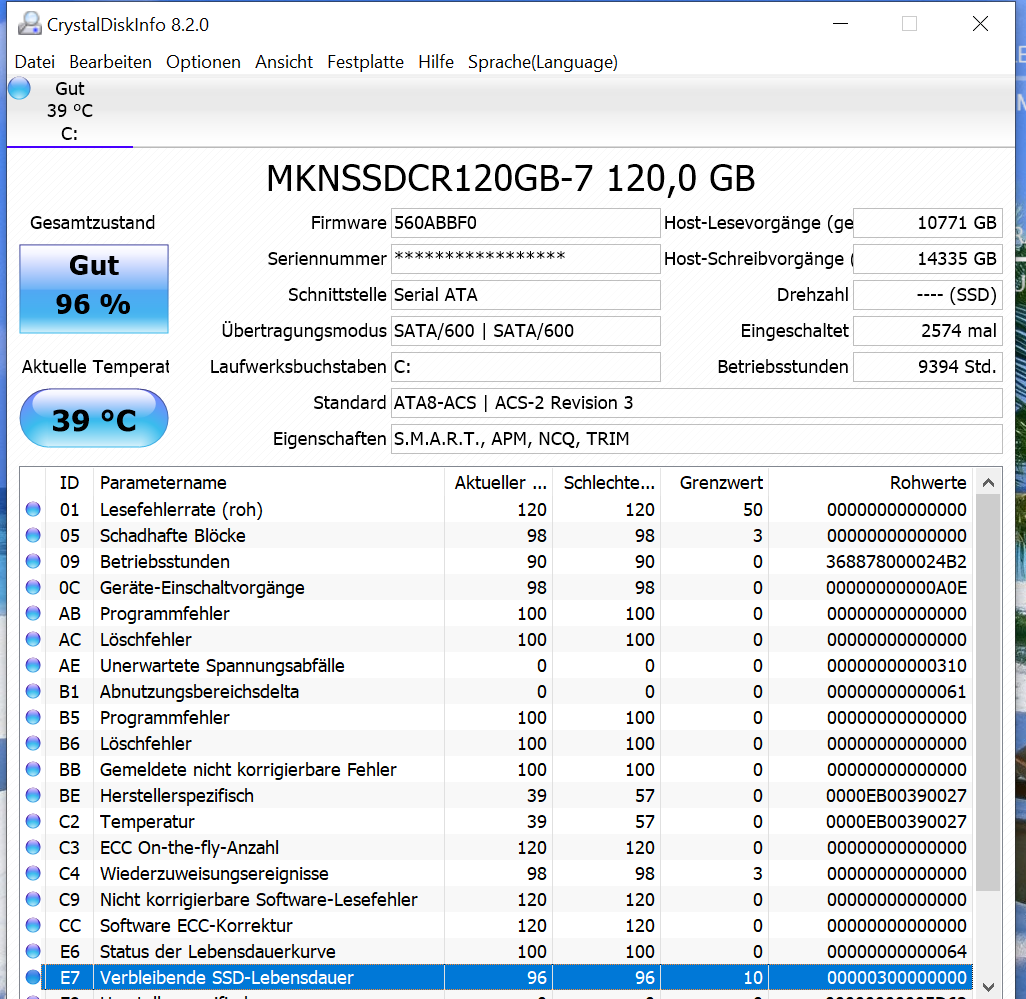
Task: Click raw value 0000000000310
Action: coord(896,665)
